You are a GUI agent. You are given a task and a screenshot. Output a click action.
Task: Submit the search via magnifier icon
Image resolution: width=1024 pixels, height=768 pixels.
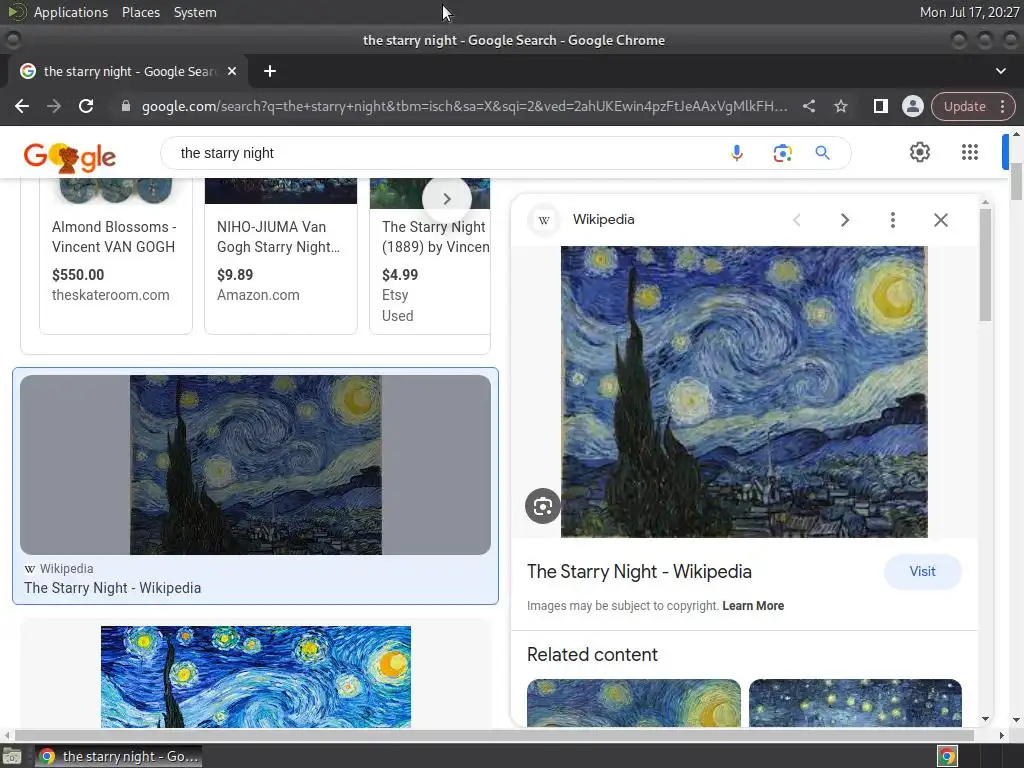(823, 153)
